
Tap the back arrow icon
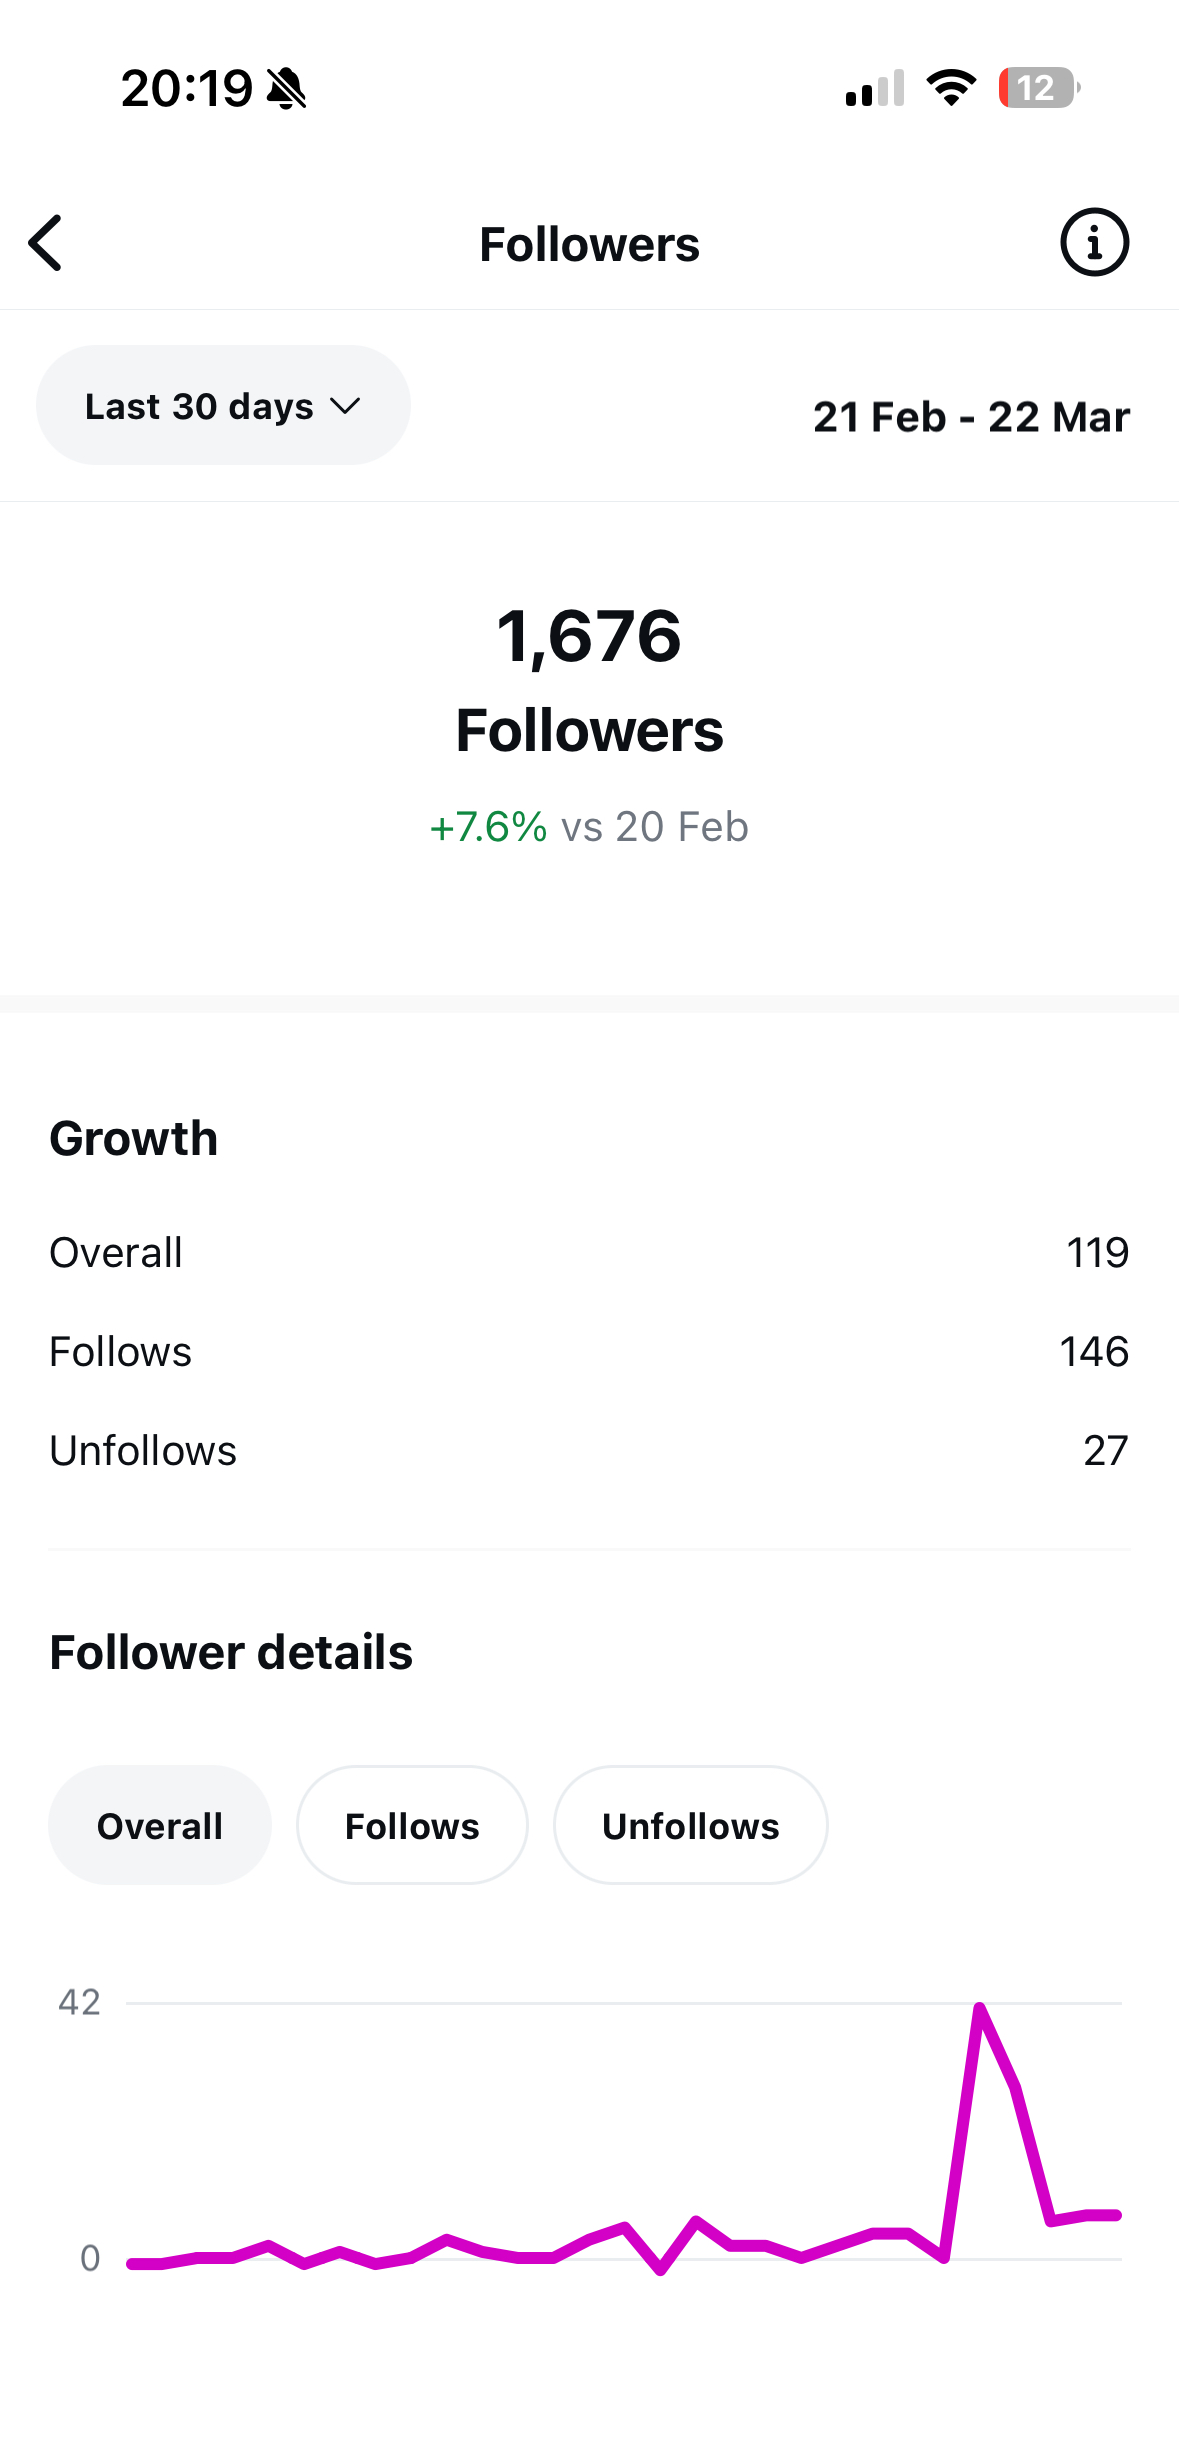pos(46,243)
